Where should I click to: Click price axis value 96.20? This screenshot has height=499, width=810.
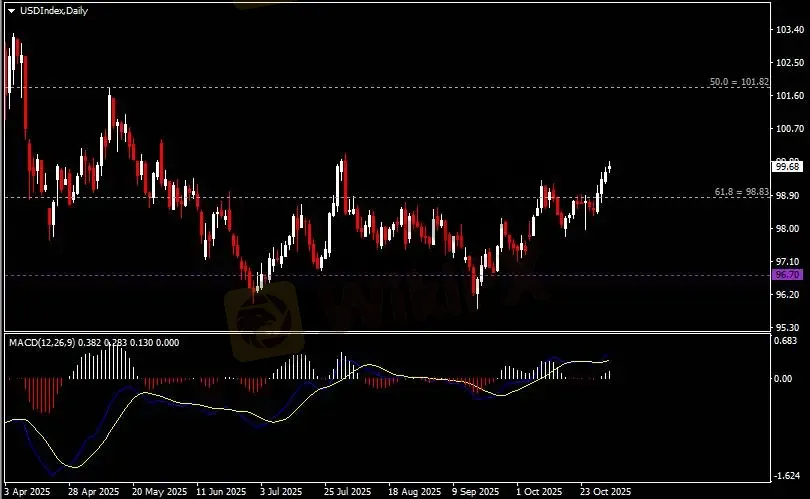pyautogui.click(x=788, y=294)
